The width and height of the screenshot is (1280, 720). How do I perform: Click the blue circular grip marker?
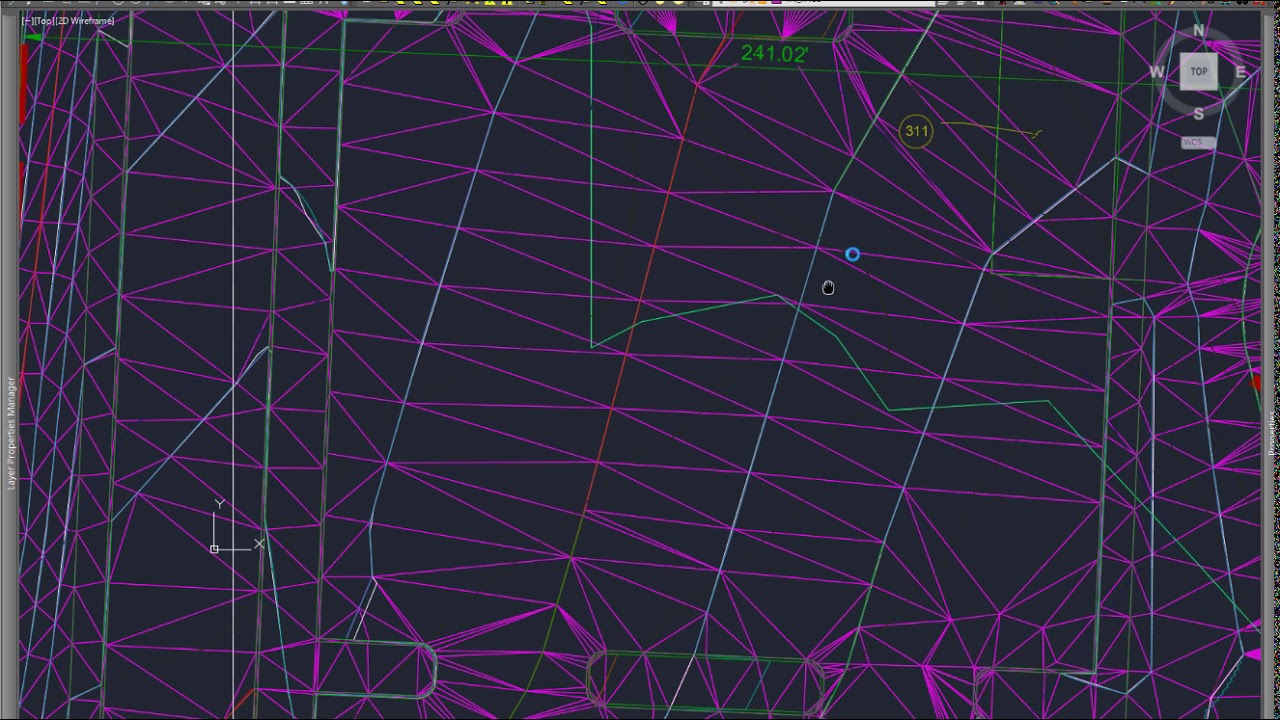pyautogui.click(x=852, y=255)
